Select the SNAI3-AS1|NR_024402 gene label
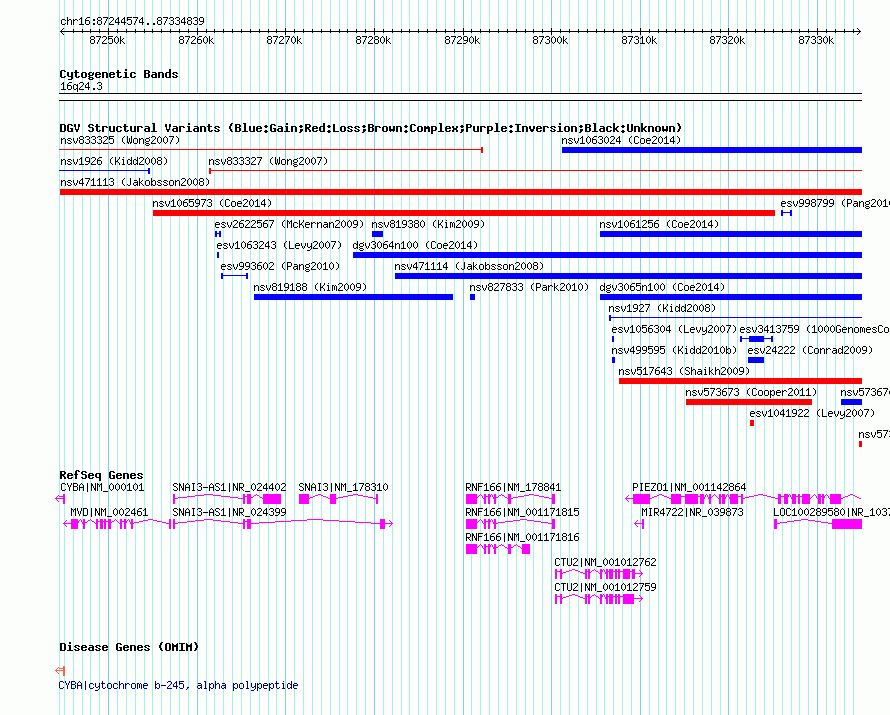 pos(229,487)
